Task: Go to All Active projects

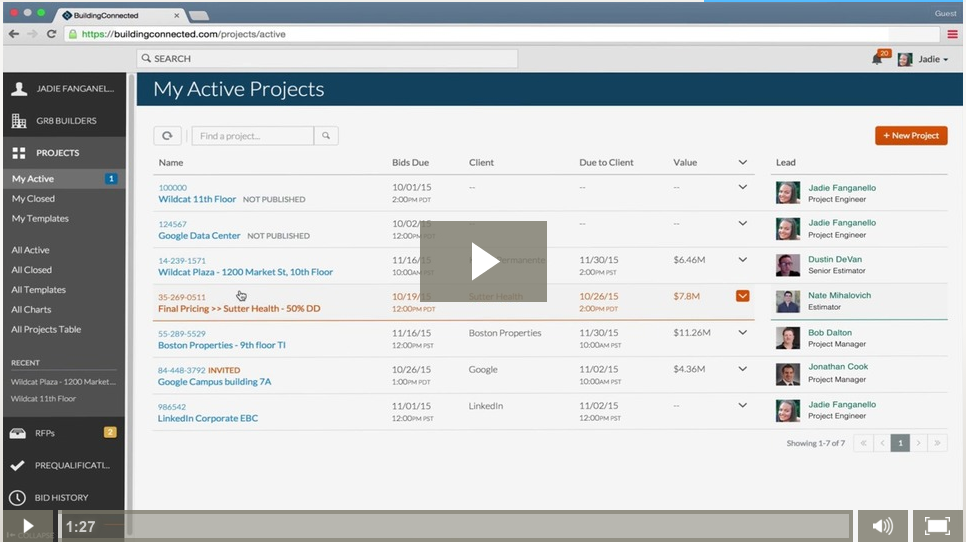Action: tap(30, 250)
